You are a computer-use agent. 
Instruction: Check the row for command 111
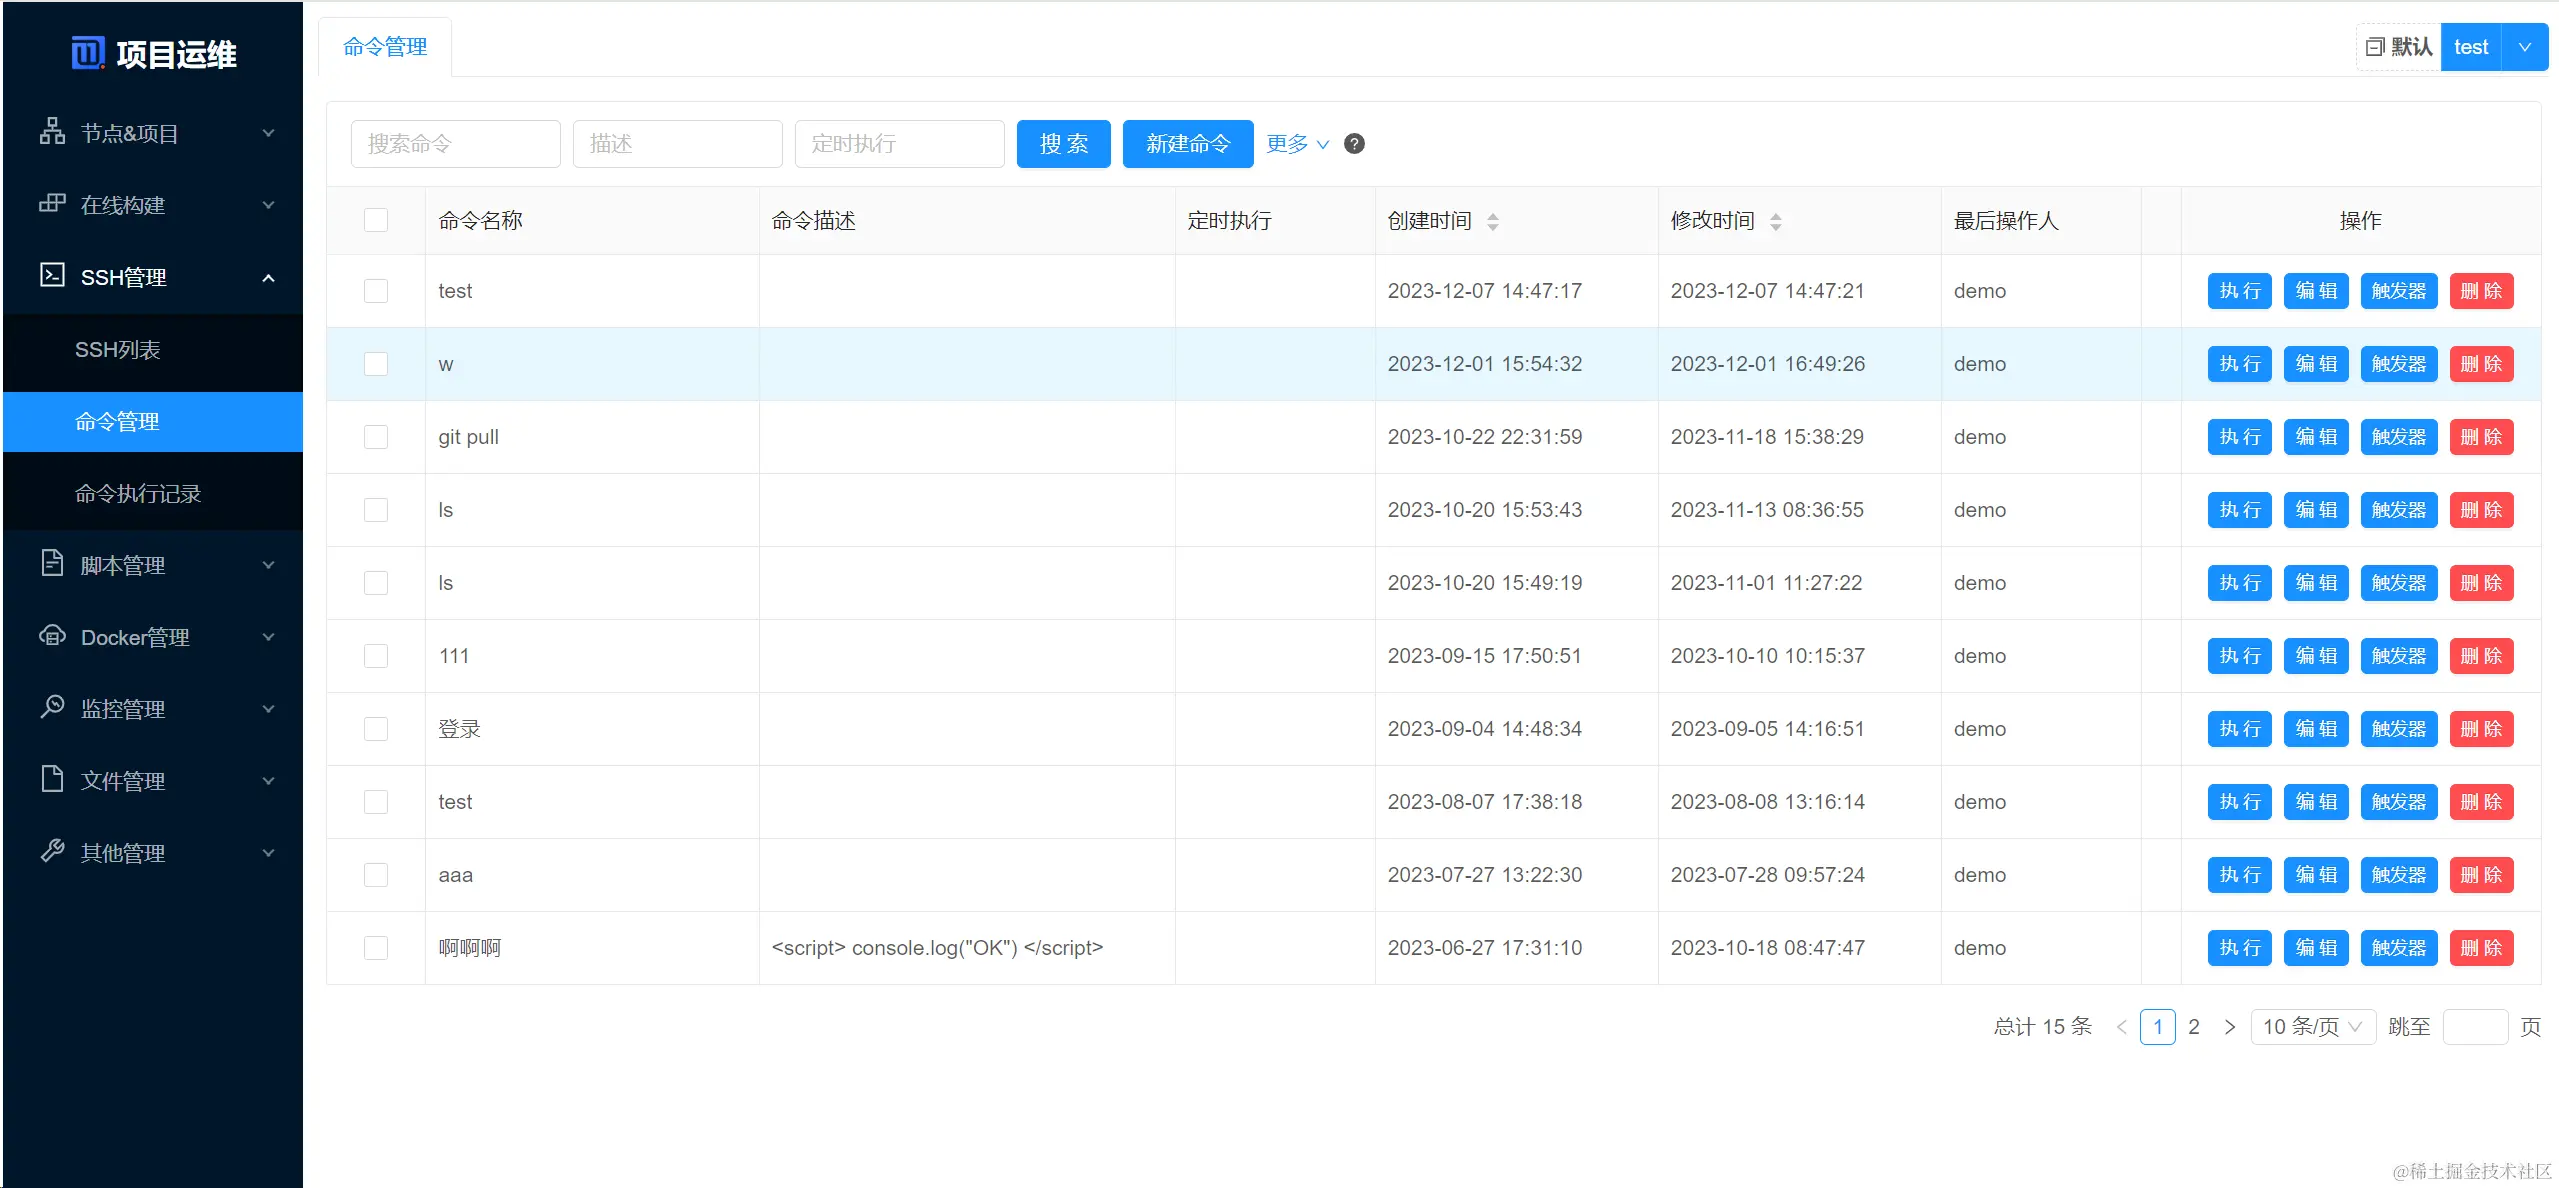376,656
